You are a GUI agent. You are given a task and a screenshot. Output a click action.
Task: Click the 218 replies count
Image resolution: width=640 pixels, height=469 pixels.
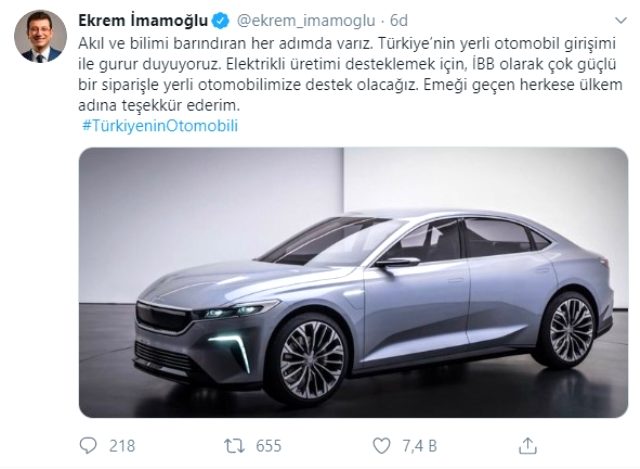click(122, 446)
